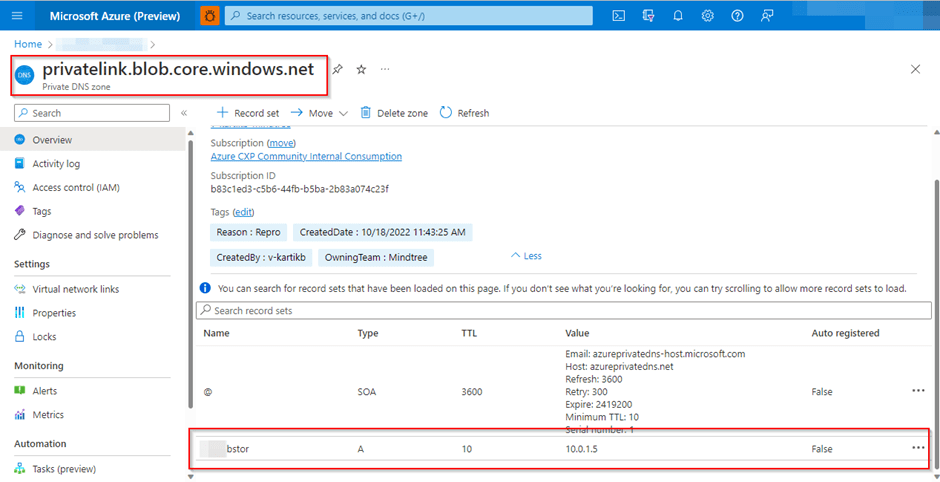Open the ellipsis menu for A record

click(918, 448)
